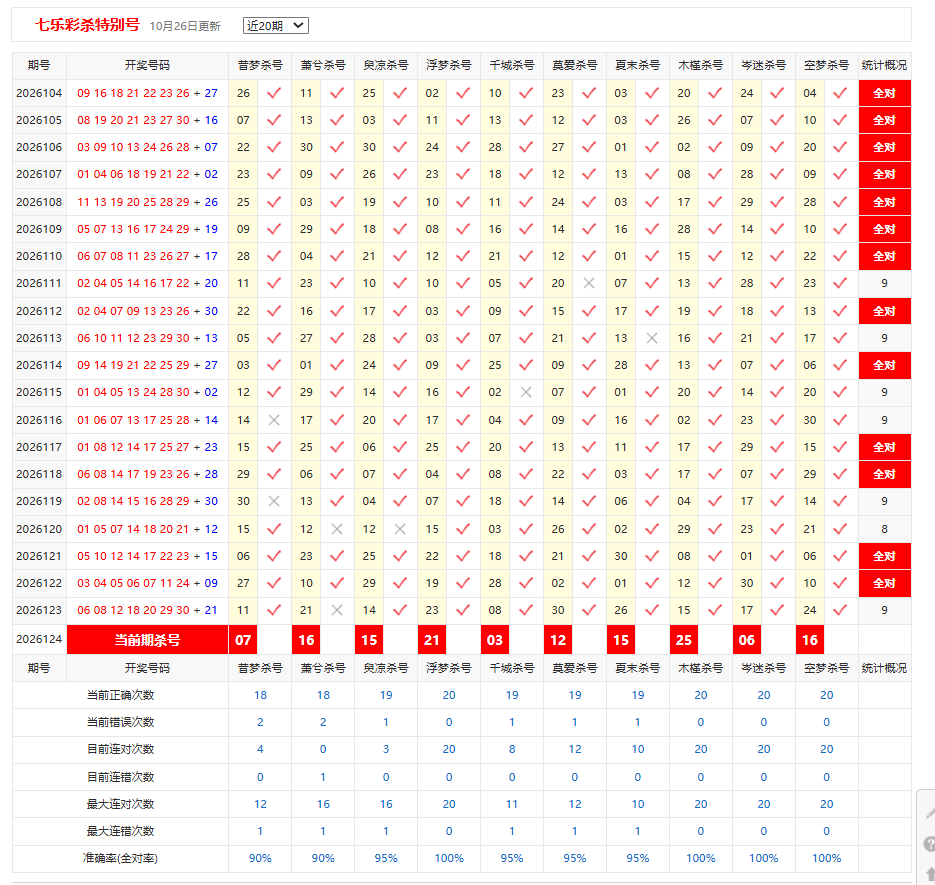
Task: Click the red 全对 badge in row 2026117
Action: pyautogui.click(x=884, y=447)
